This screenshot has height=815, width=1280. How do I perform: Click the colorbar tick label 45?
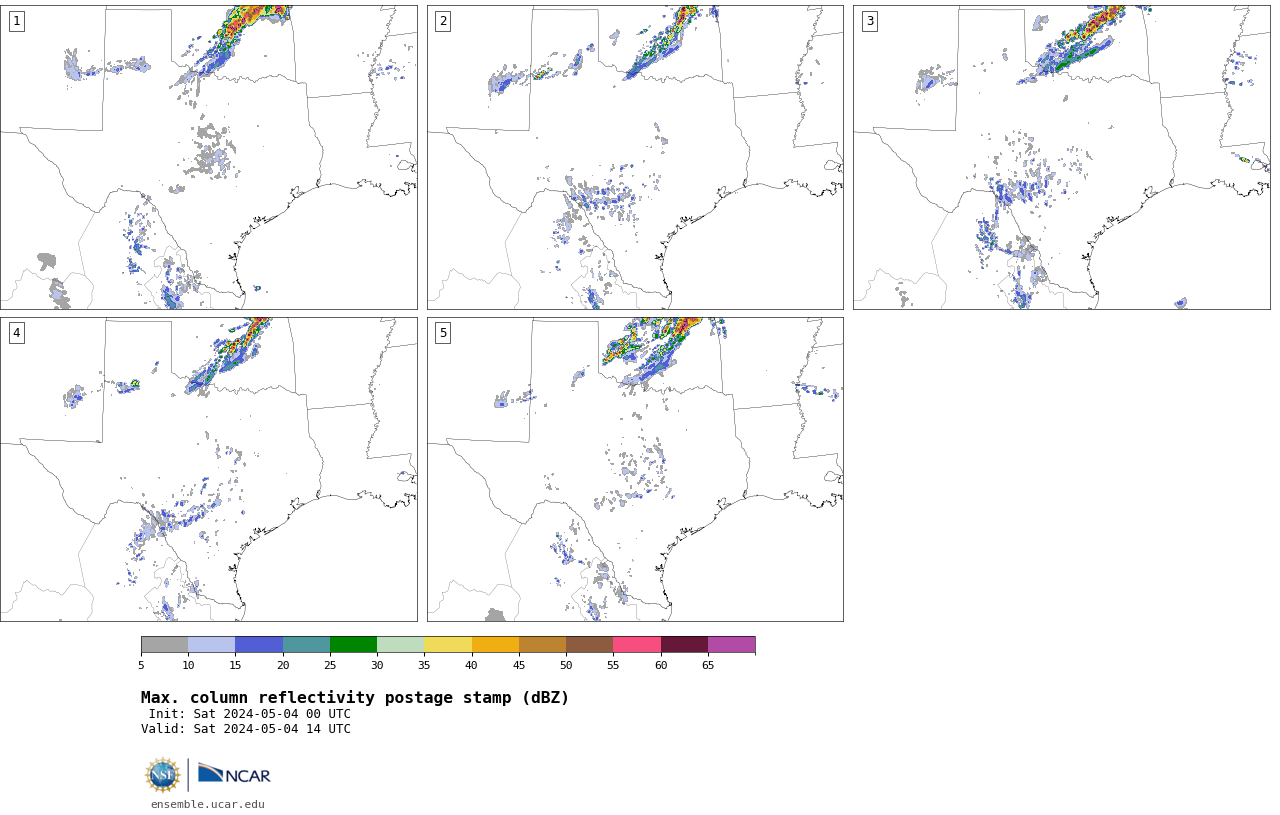tap(519, 665)
